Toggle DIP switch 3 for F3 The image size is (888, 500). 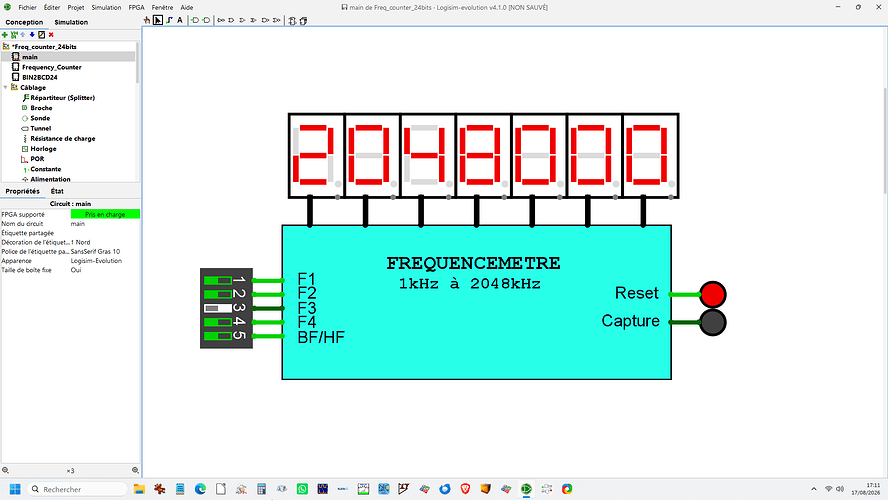tap(218, 308)
